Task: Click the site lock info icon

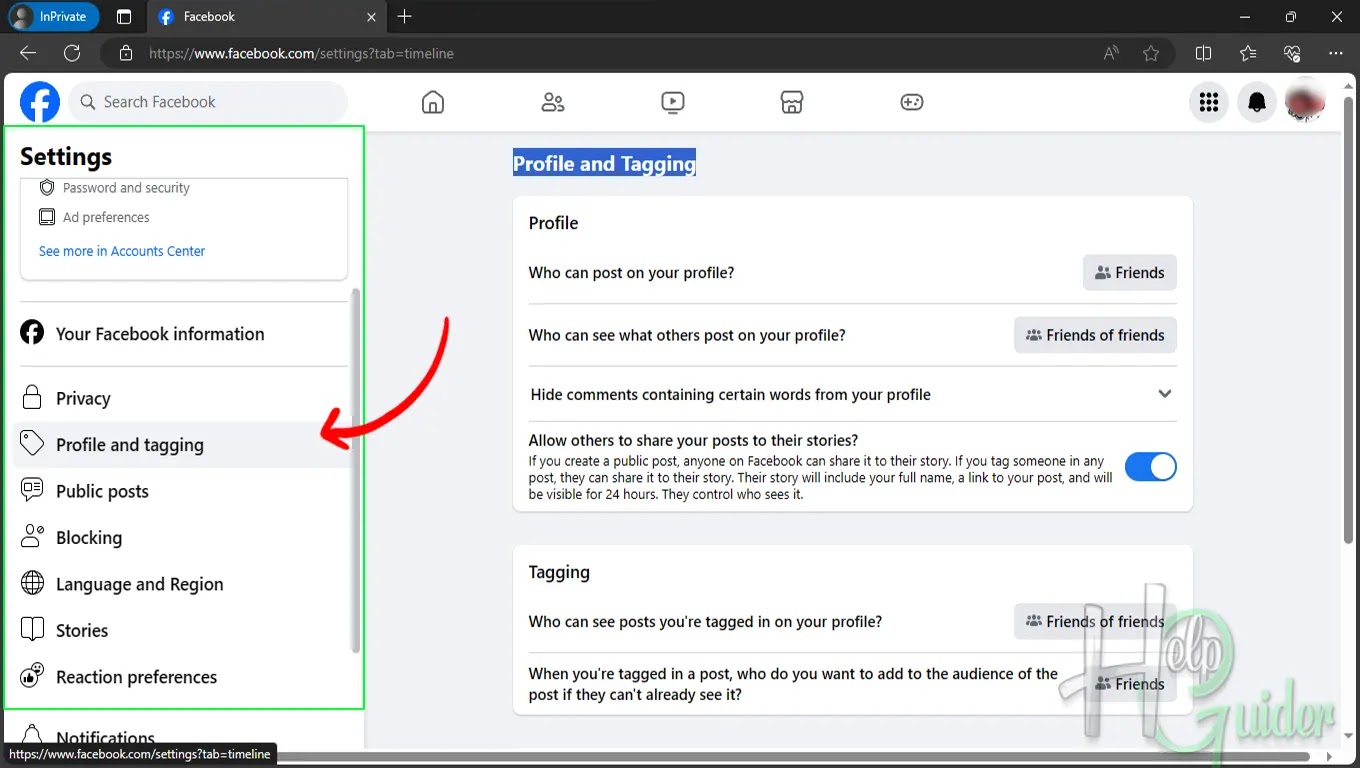Action: coord(125,53)
